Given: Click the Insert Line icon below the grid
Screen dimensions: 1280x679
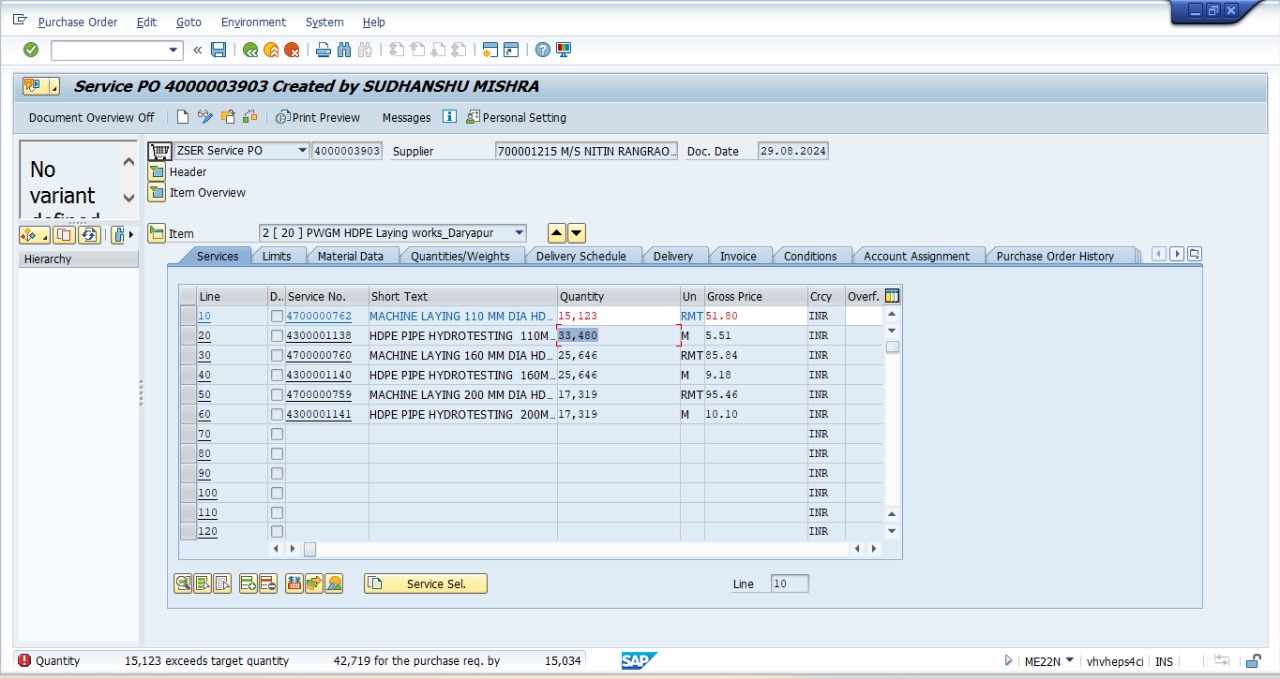Looking at the screenshot, I should click(x=248, y=584).
